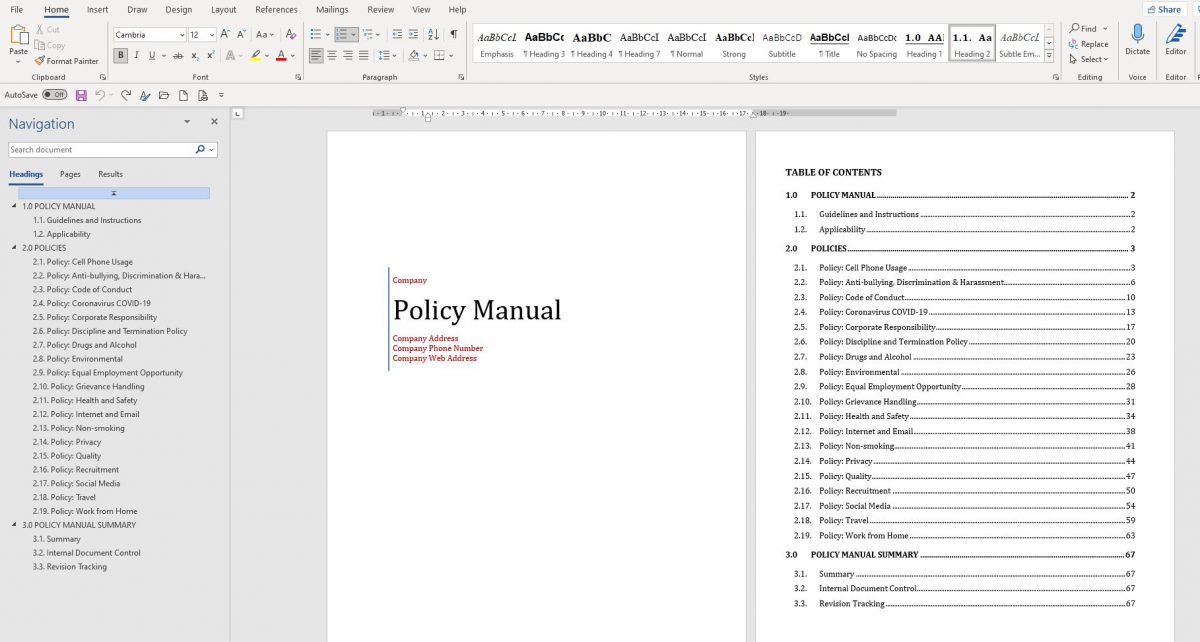The image size is (1200, 642).
Task: Open the Design ribbon tab
Action: 179,9
